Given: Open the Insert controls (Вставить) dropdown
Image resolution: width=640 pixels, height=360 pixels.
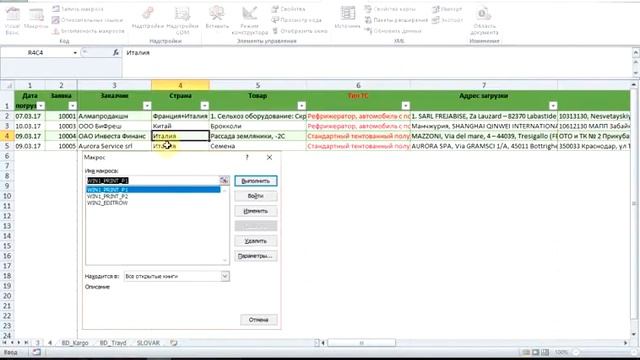Looking at the screenshot, I should 217,18.
